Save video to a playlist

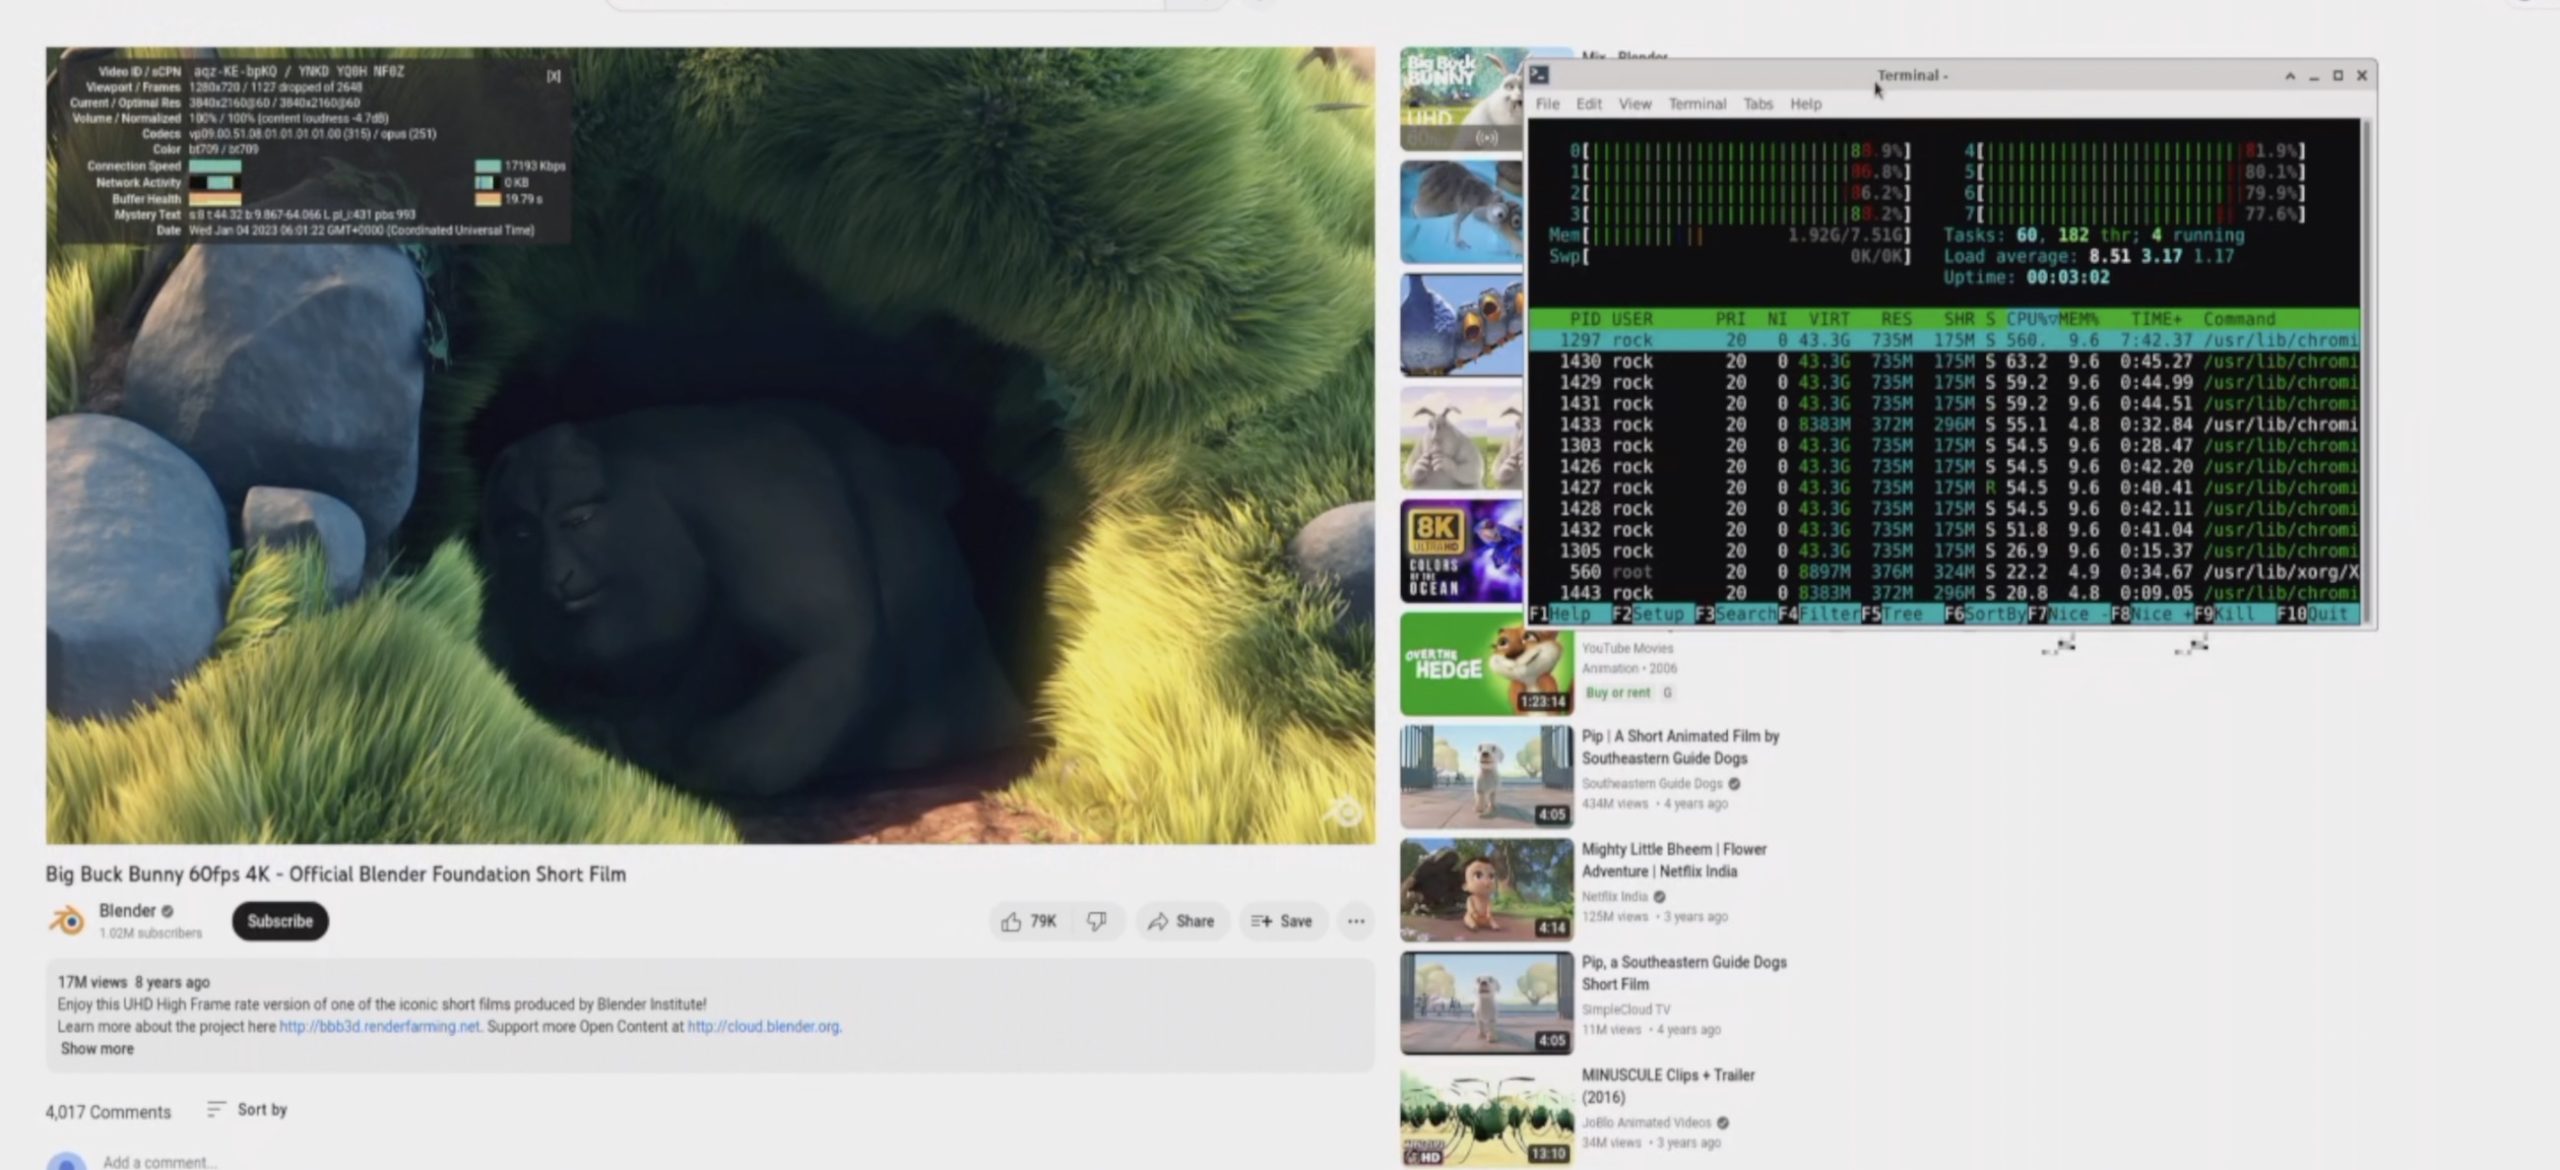point(1281,921)
